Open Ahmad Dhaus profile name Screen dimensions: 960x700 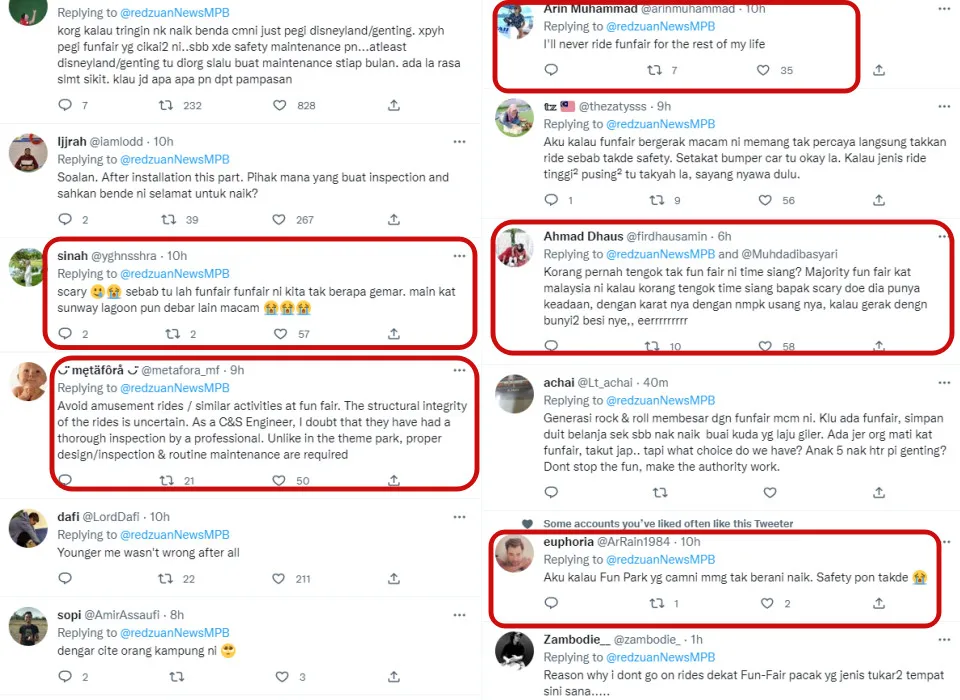pos(582,236)
